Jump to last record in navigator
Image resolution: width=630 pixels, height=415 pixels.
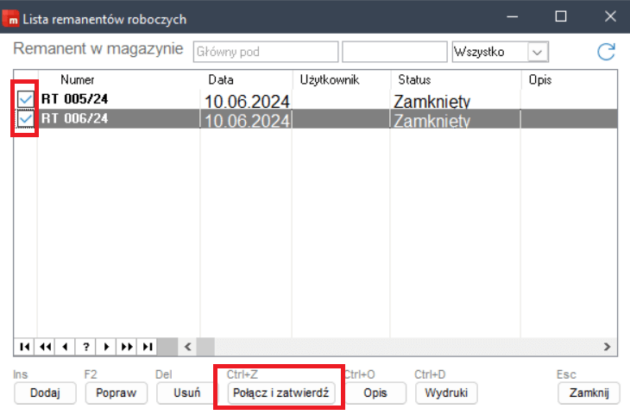148,347
